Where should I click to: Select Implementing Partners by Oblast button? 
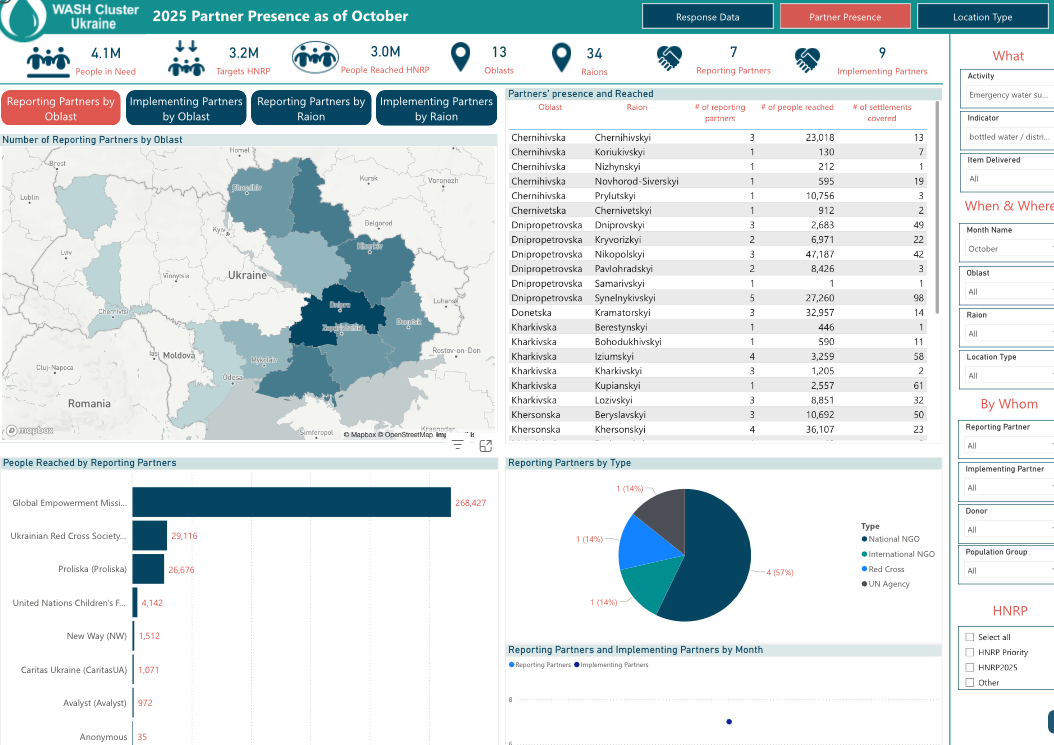pos(186,108)
